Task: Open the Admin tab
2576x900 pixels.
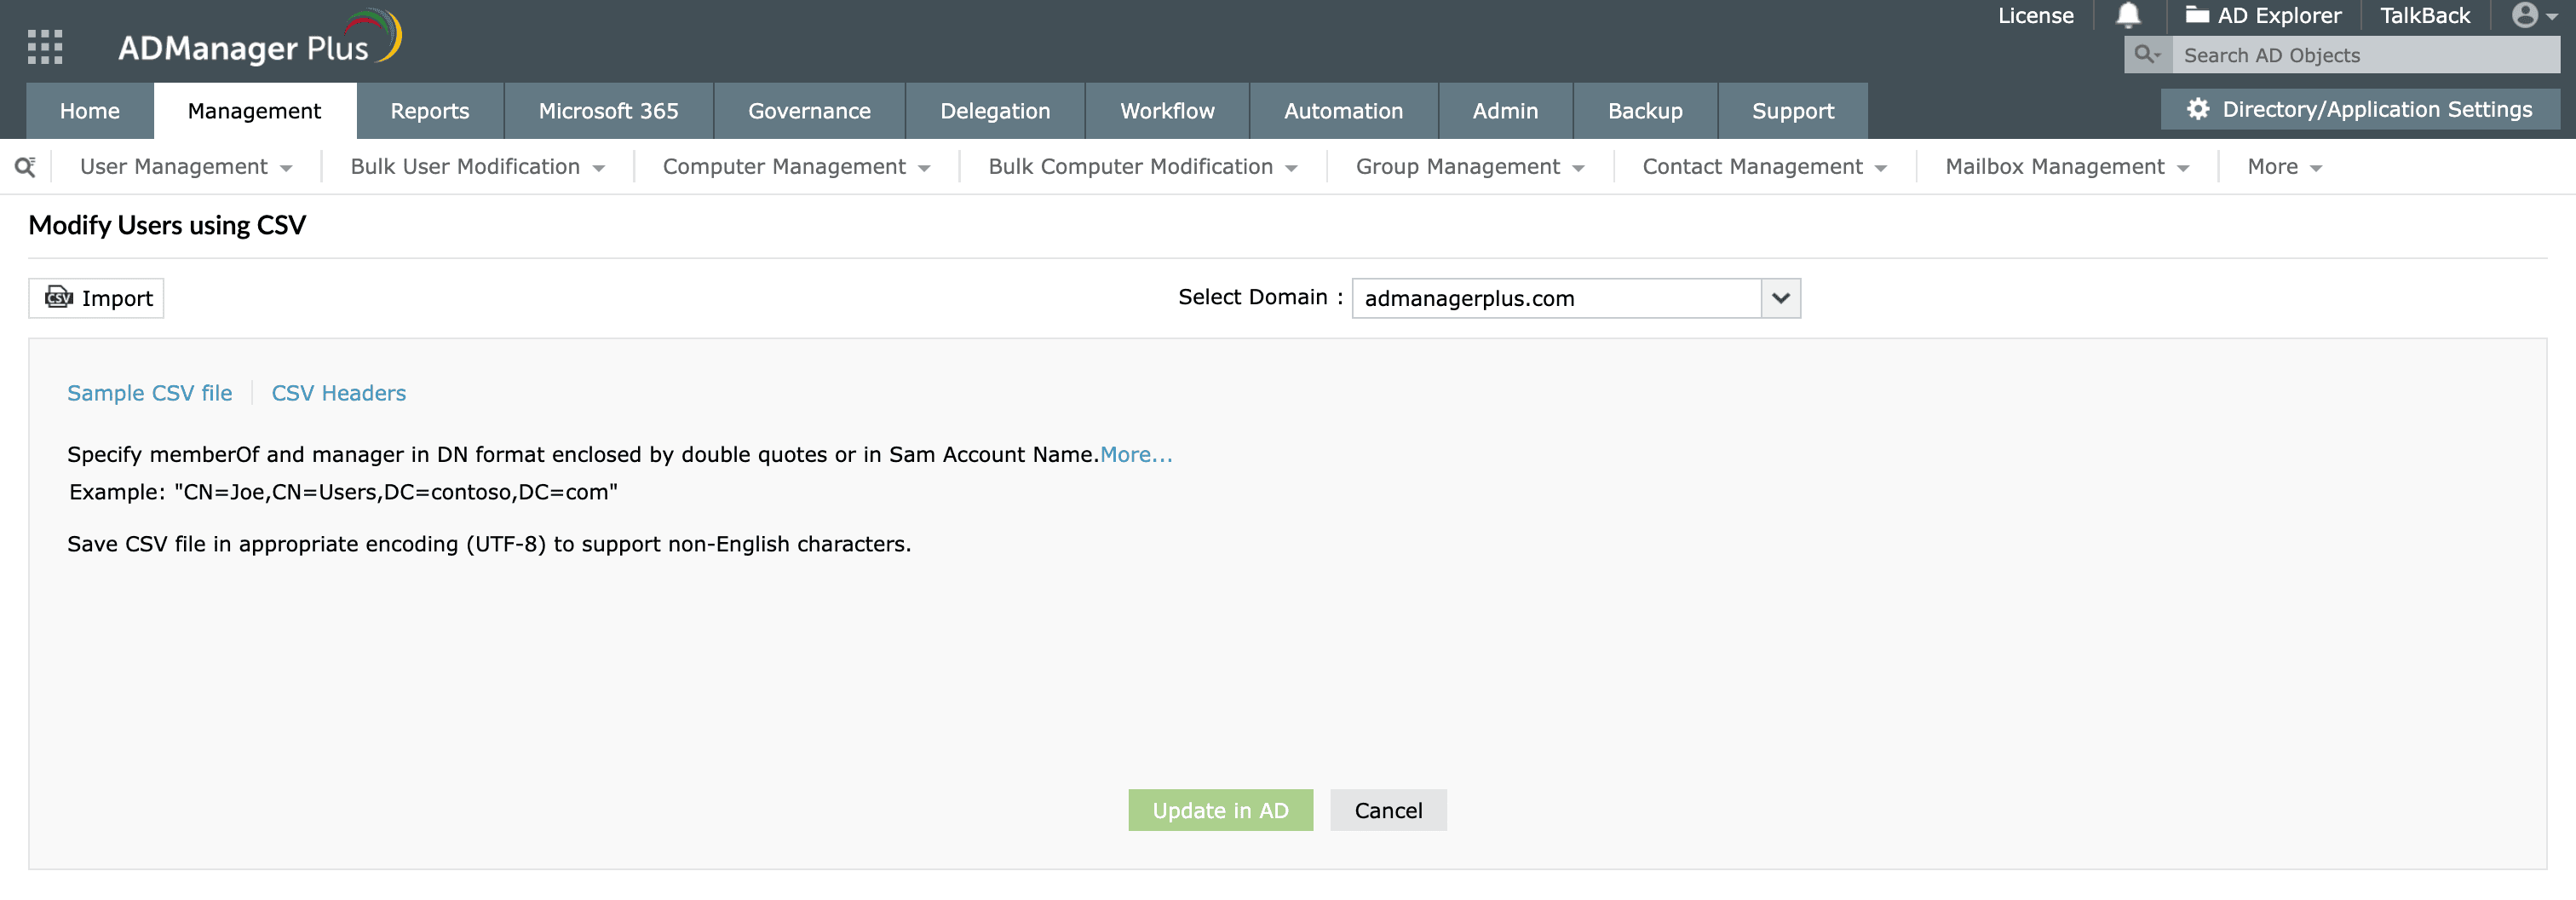Action: pos(1505,111)
